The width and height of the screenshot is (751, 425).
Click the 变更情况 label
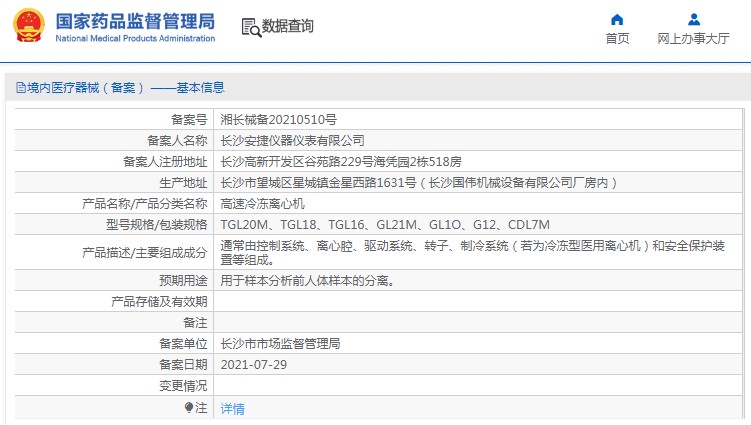183,386
